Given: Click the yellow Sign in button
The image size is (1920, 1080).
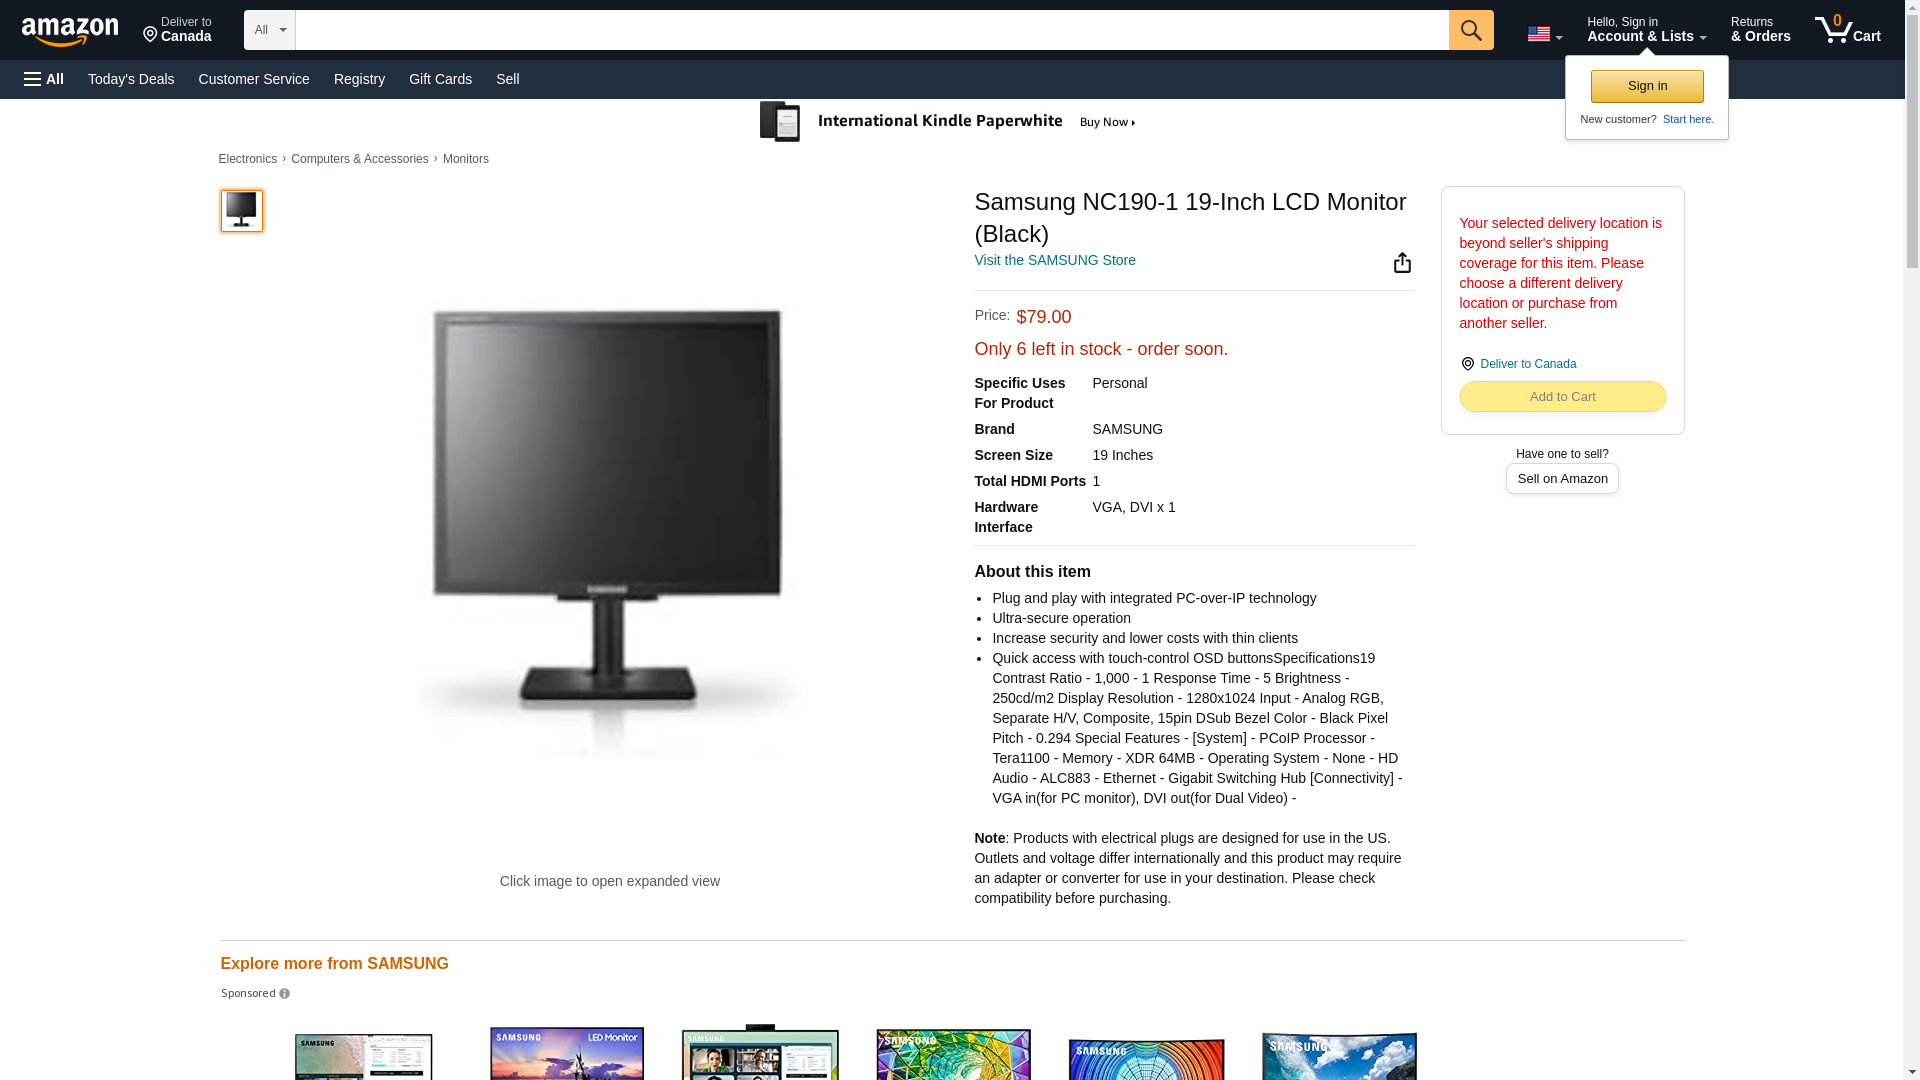Looking at the screenshot, I should (x=1647, y=86).
